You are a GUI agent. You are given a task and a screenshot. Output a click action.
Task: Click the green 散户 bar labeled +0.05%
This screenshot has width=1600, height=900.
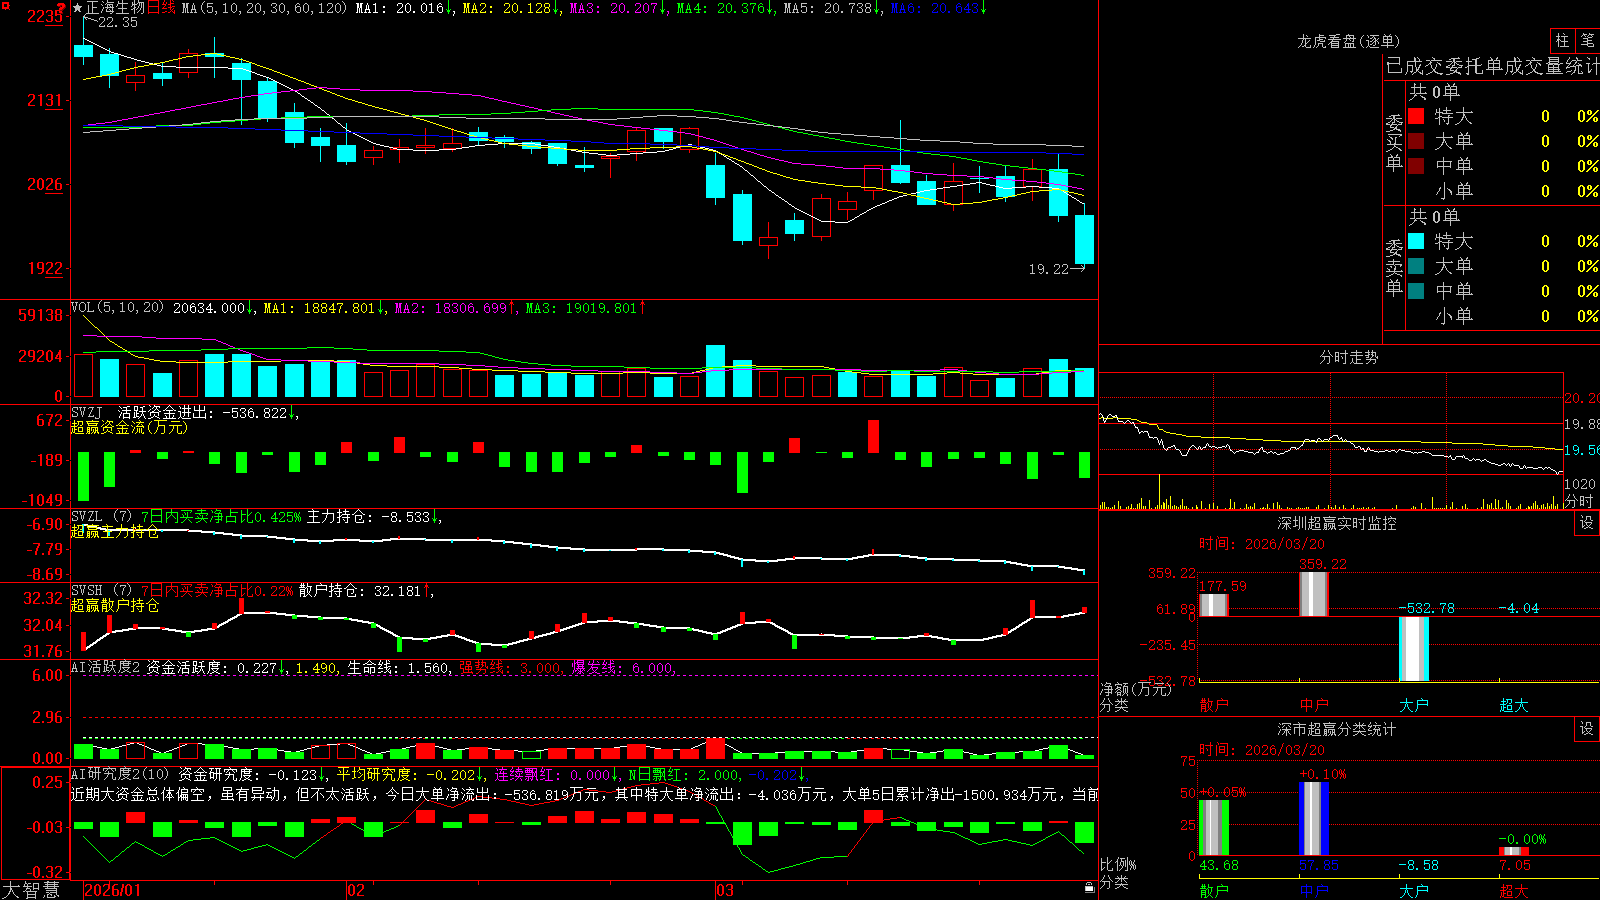click(x=1214, y=827)
